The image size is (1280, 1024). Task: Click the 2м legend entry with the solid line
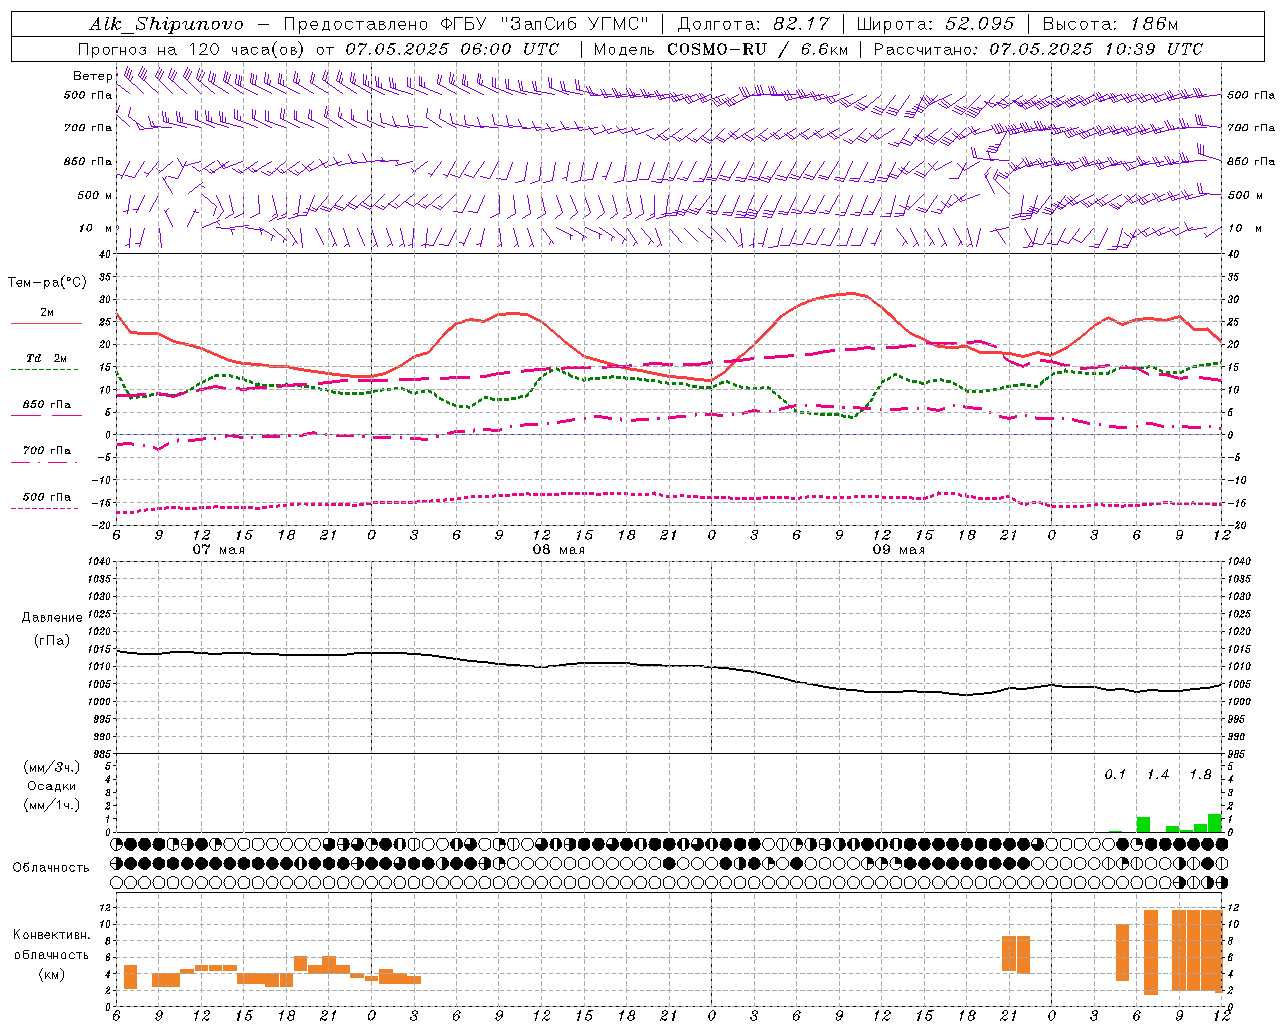(46, 313)
